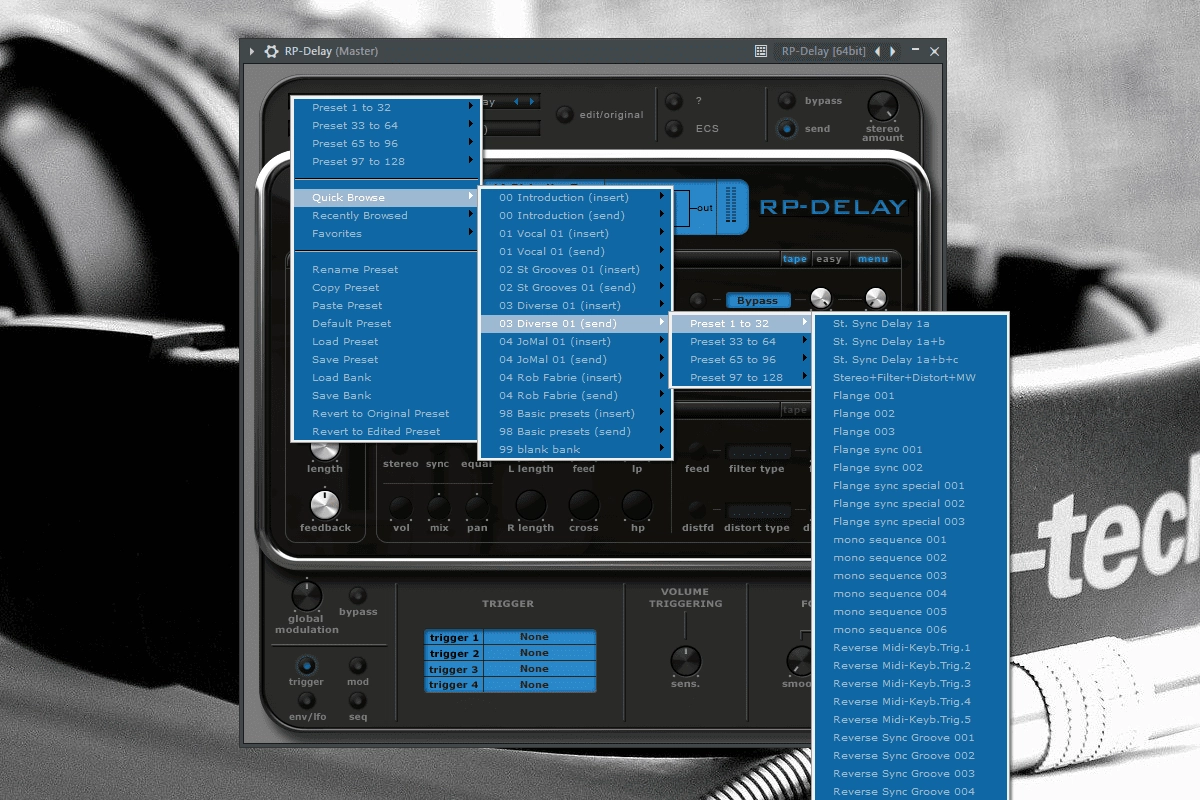Choose Rename Preset
The height and width of the screenshot is (800, 1200).
point(386,269)
